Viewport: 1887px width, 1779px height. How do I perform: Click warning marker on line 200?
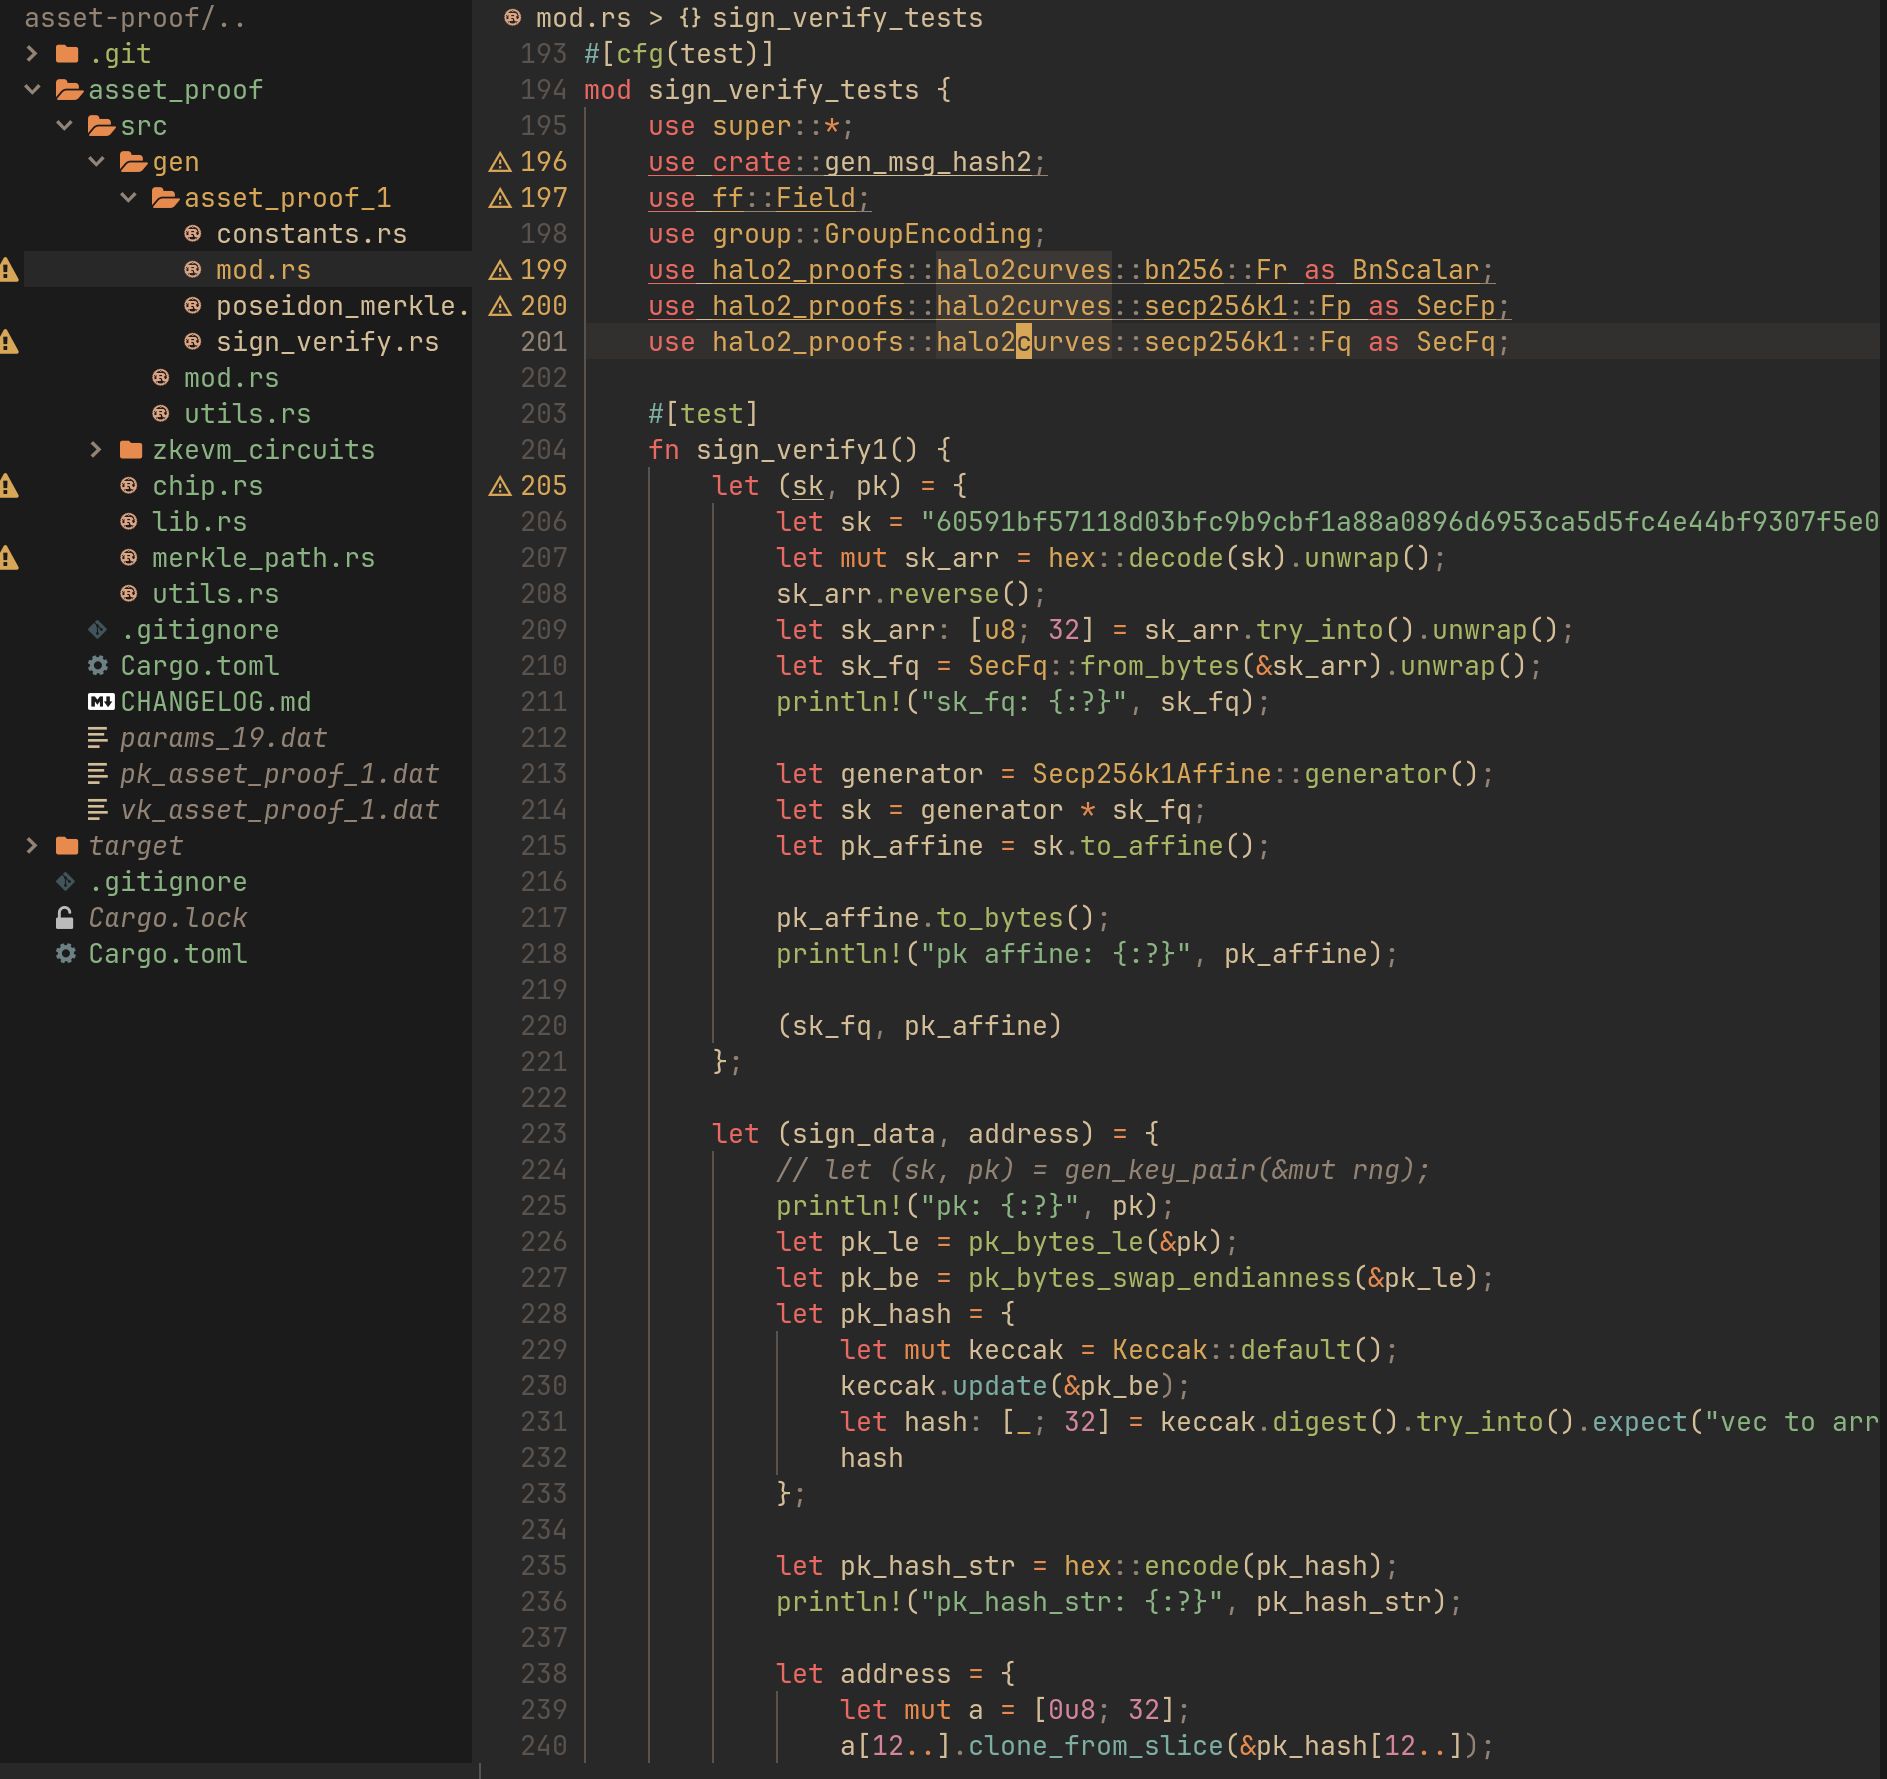[x=500, y=306]
